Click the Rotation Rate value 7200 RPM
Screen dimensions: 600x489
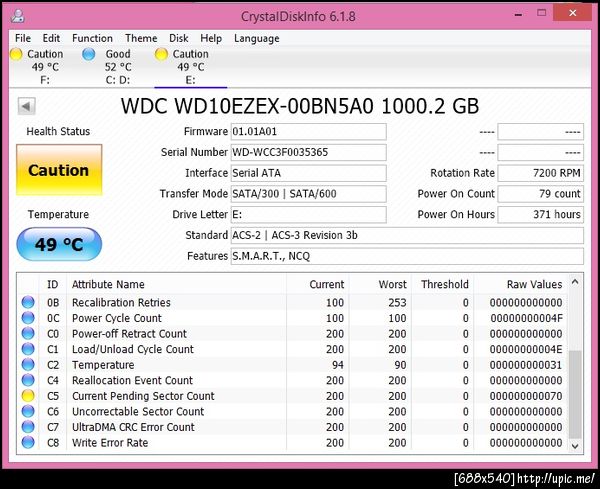[540, 173]
